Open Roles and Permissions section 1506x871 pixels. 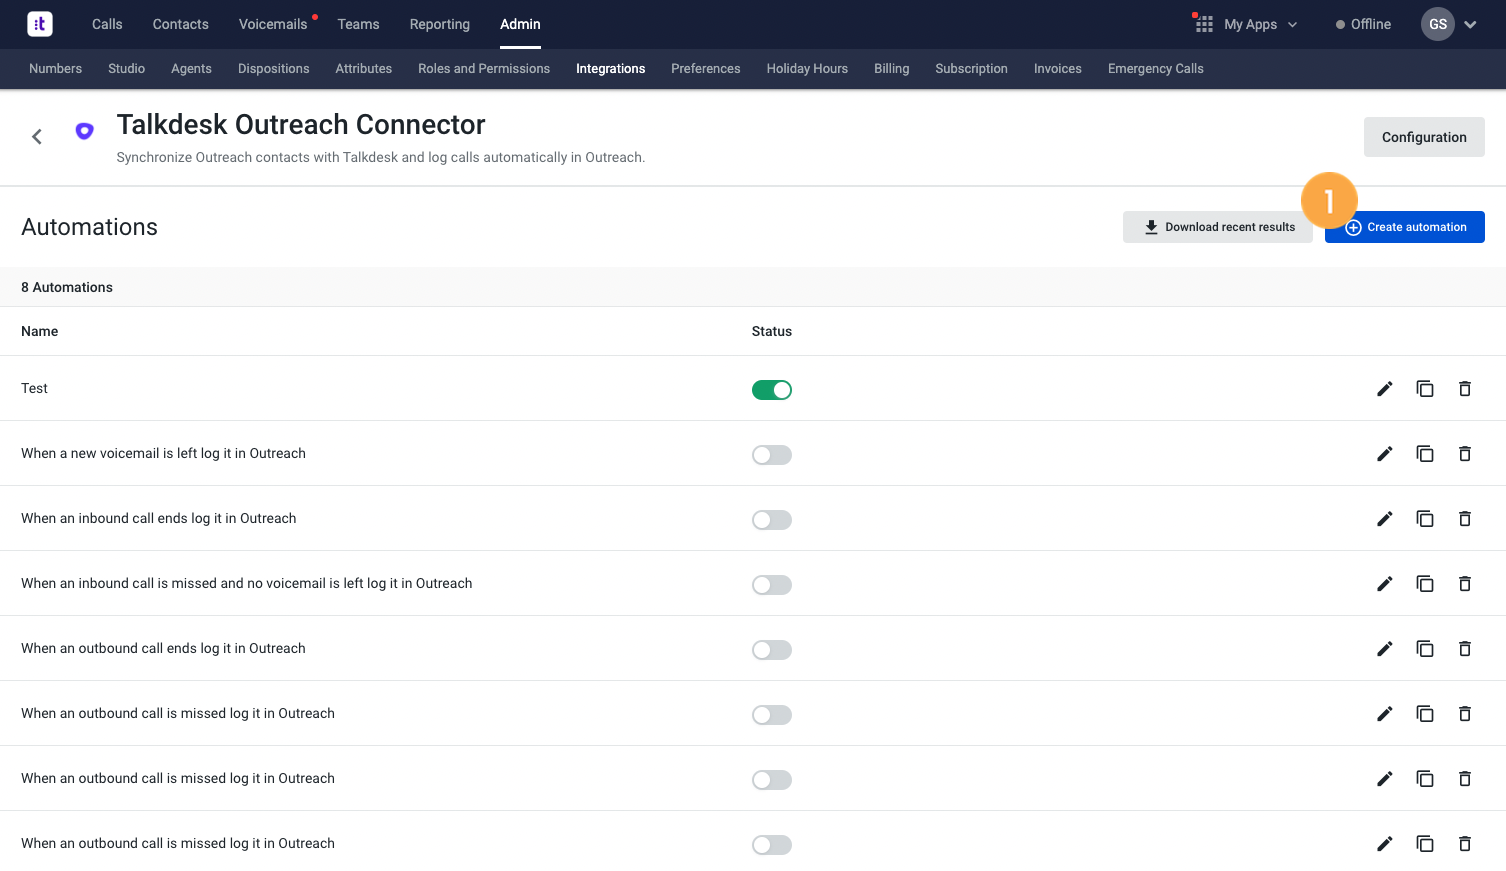[484, 69]
